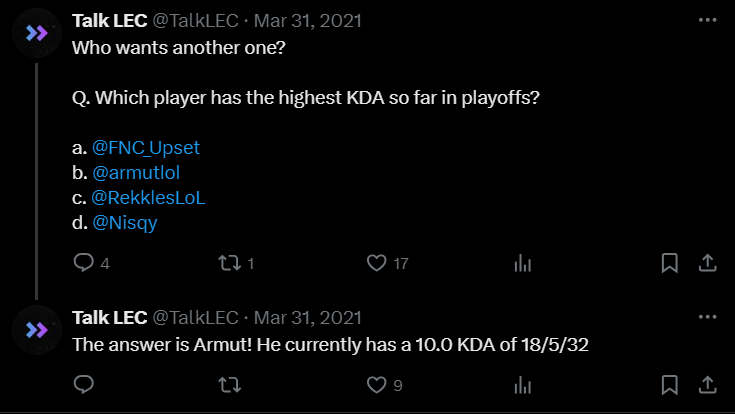Share the KDA question tweet
The width and height of the screenshot is (735, 414).
point(706,263)
